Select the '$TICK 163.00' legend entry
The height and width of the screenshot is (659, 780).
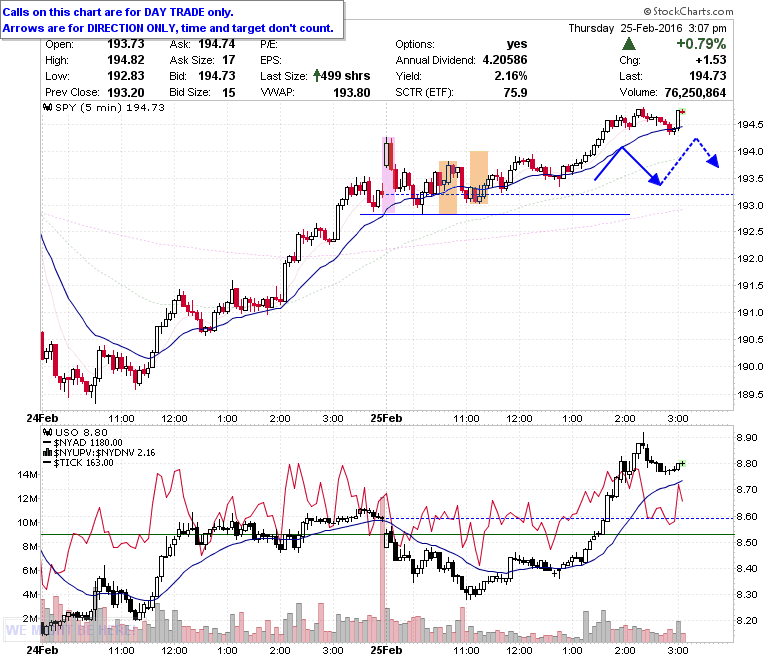(84, 463)
